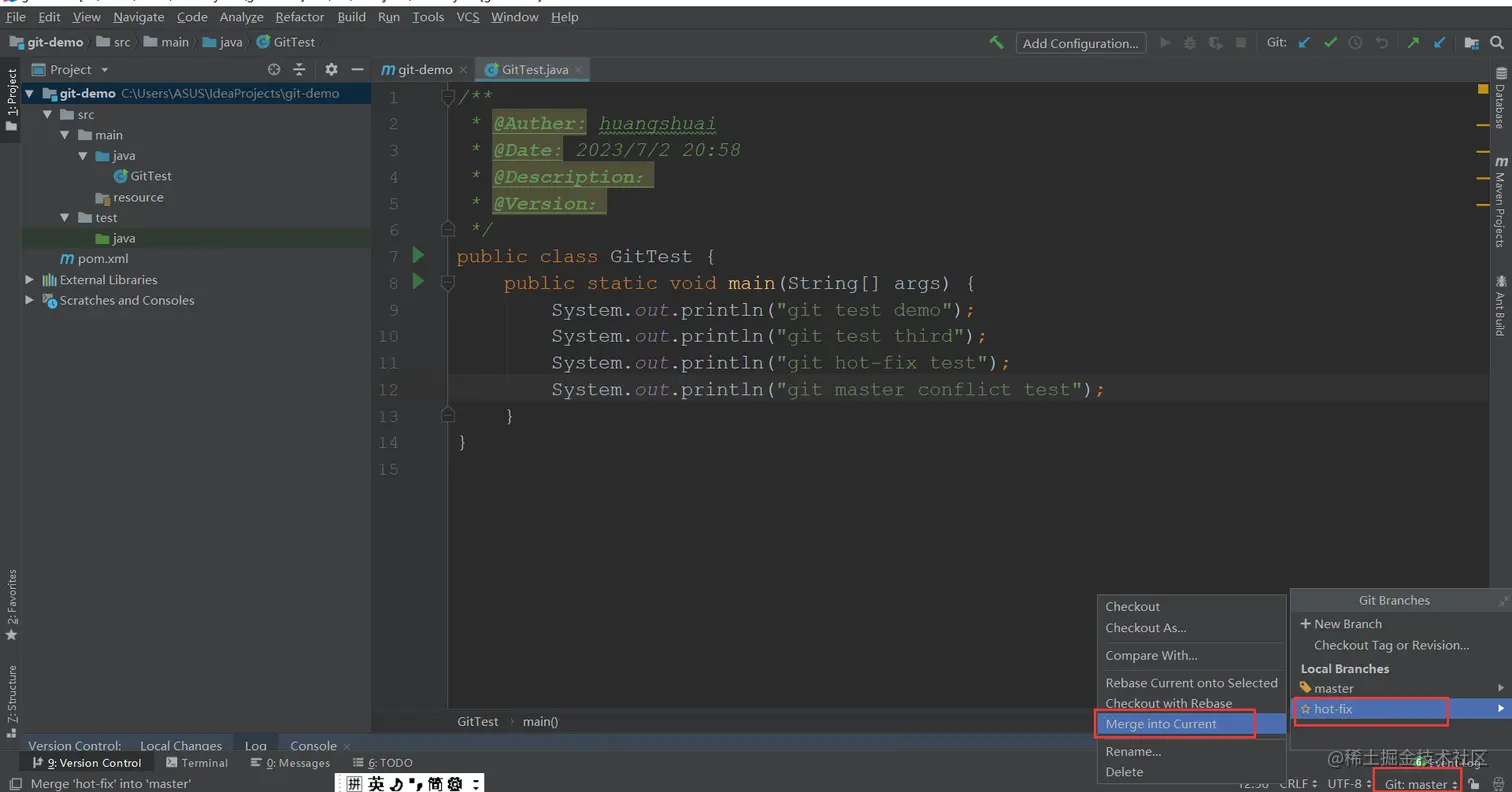The image size is (1512, 792).
Task: Open the Maven Projects tool window
Action: (1500, 201)
